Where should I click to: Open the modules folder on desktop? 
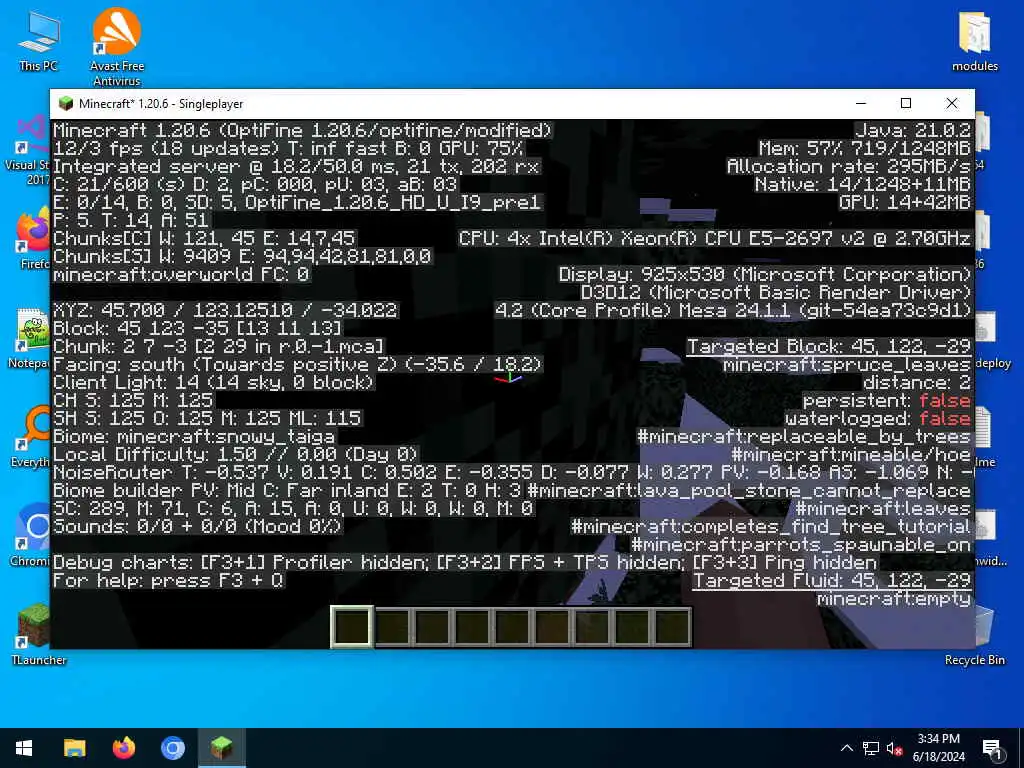click(974, 41)
